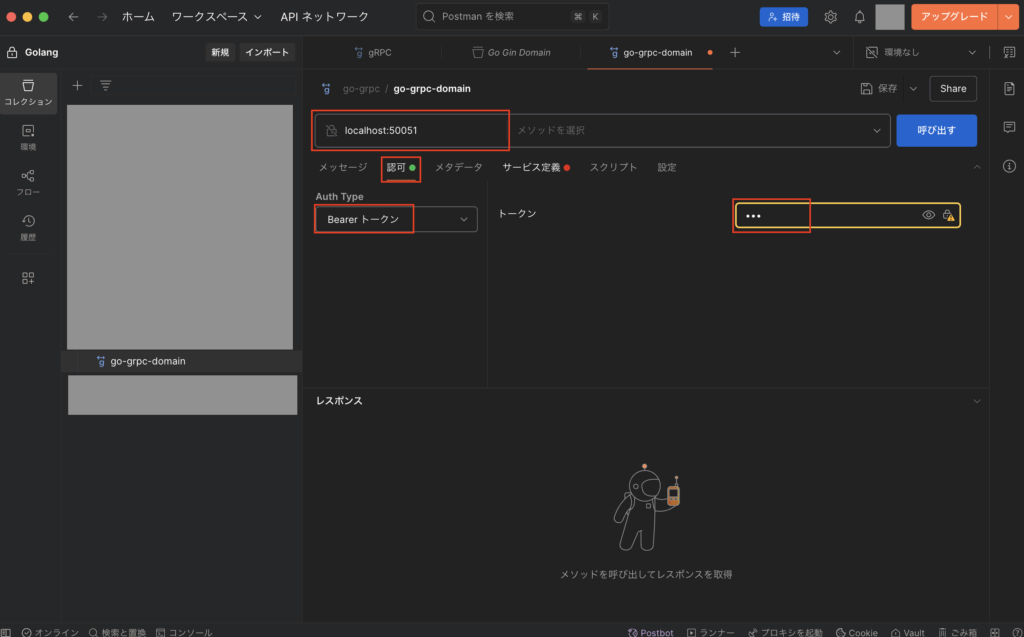Image resolution: width=1024 pixels, height=637 pixels.
Task: Click the filter icon in the collections pane
Action: click(x=105, y=86)
